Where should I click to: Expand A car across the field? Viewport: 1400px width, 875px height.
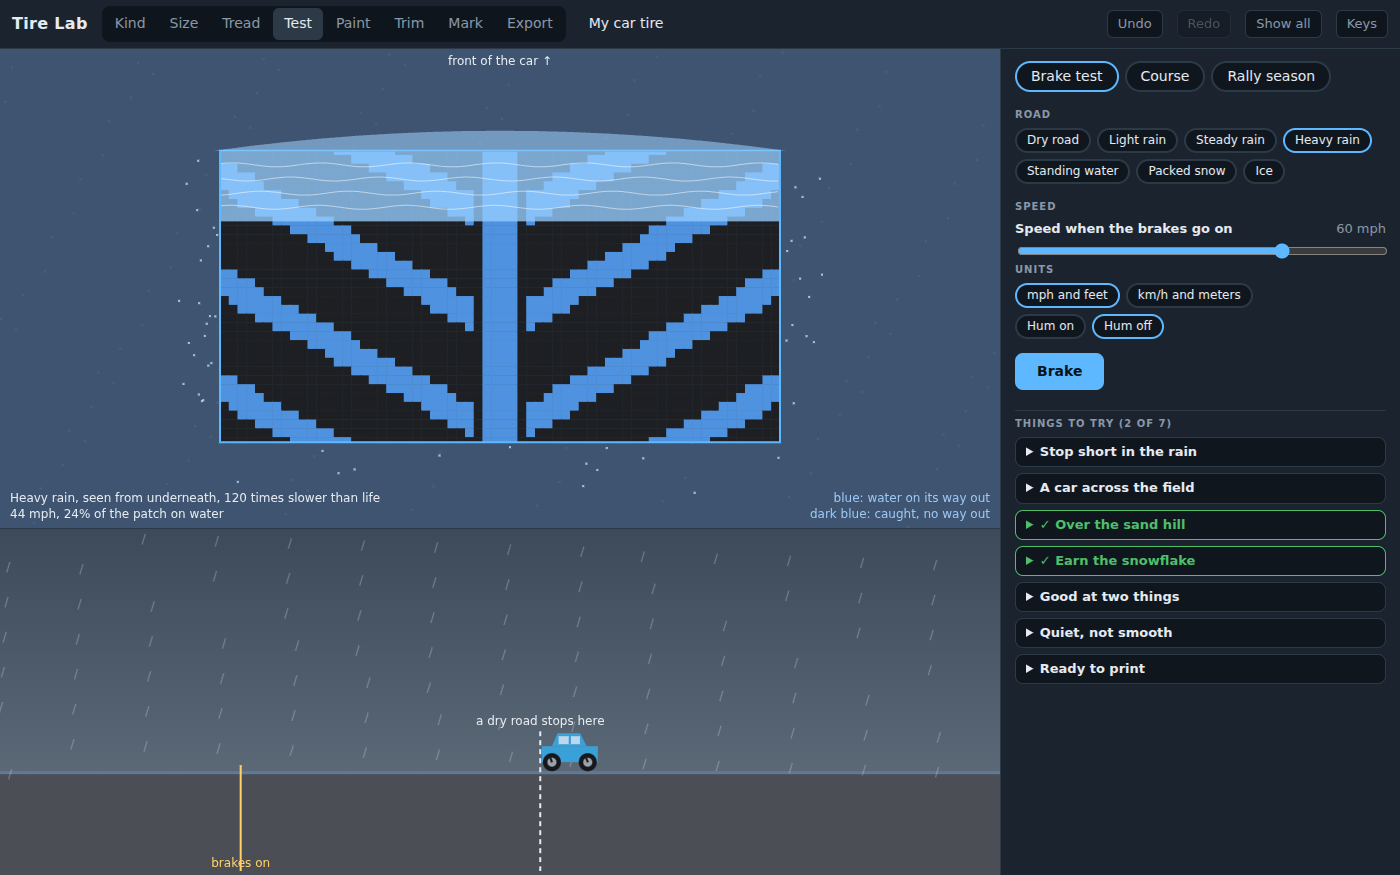pos(1200,488)
